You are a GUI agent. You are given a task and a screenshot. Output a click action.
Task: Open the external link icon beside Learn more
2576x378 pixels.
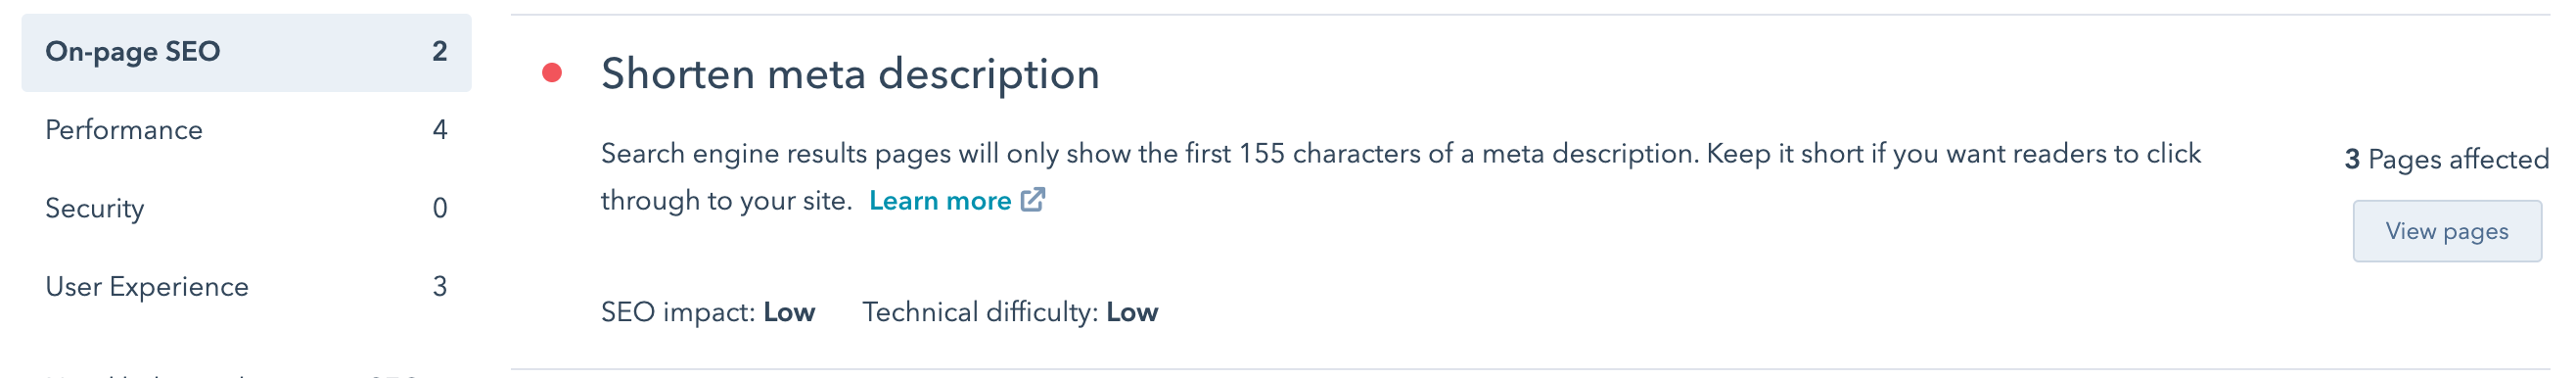tap(1033, 200)
